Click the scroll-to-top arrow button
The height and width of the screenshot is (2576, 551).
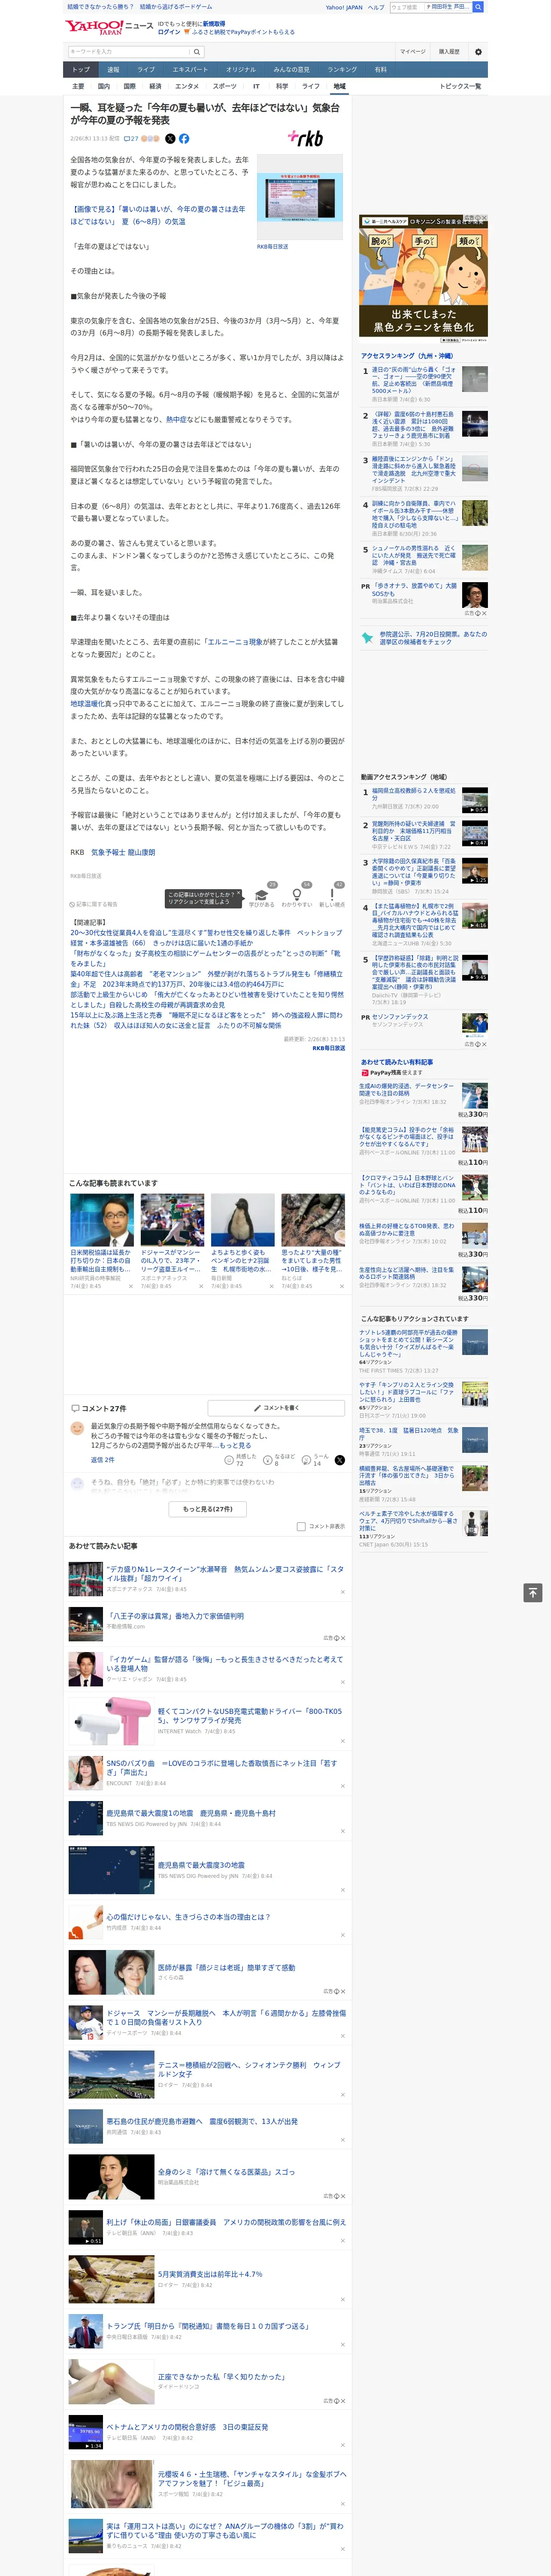pos(533,1592)
